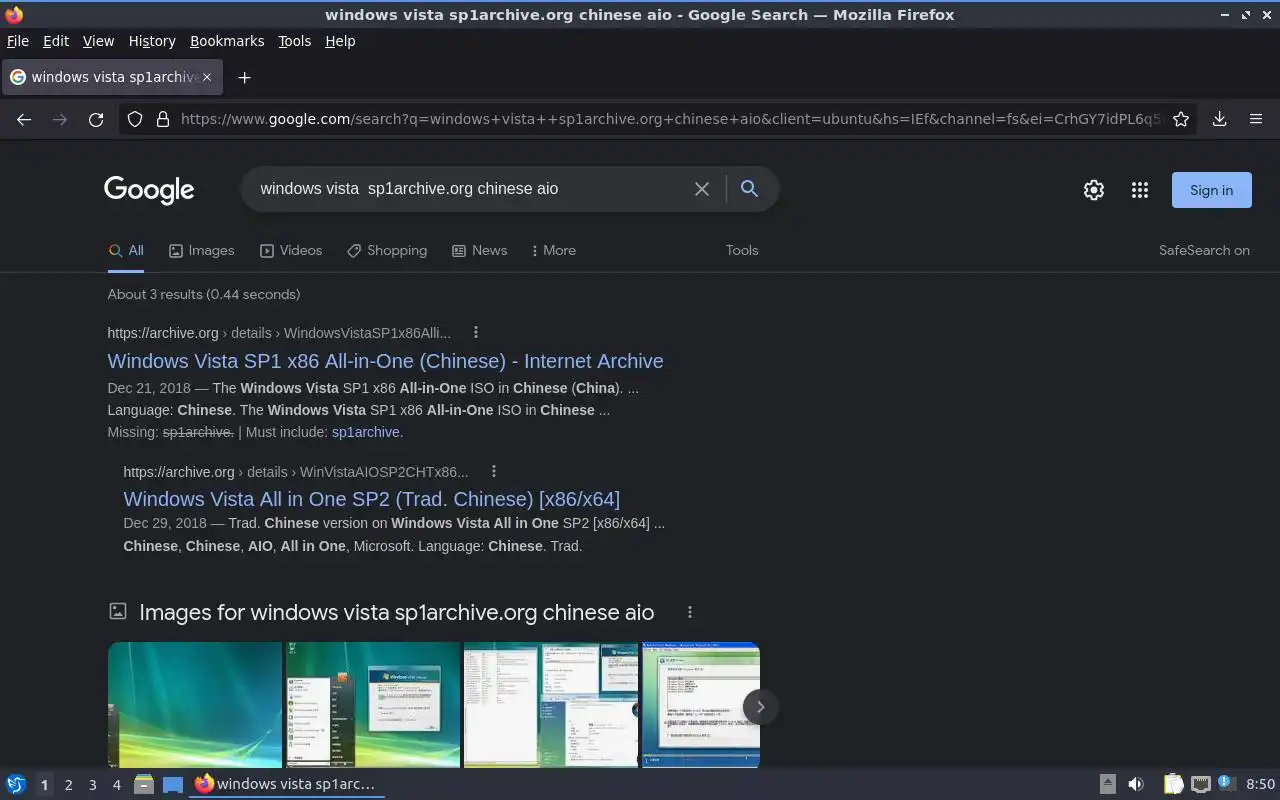Open the volume control in system tray
The width and height of the screenshot is (1280, 800).
pyautogui.click(x=1135, y=785)
